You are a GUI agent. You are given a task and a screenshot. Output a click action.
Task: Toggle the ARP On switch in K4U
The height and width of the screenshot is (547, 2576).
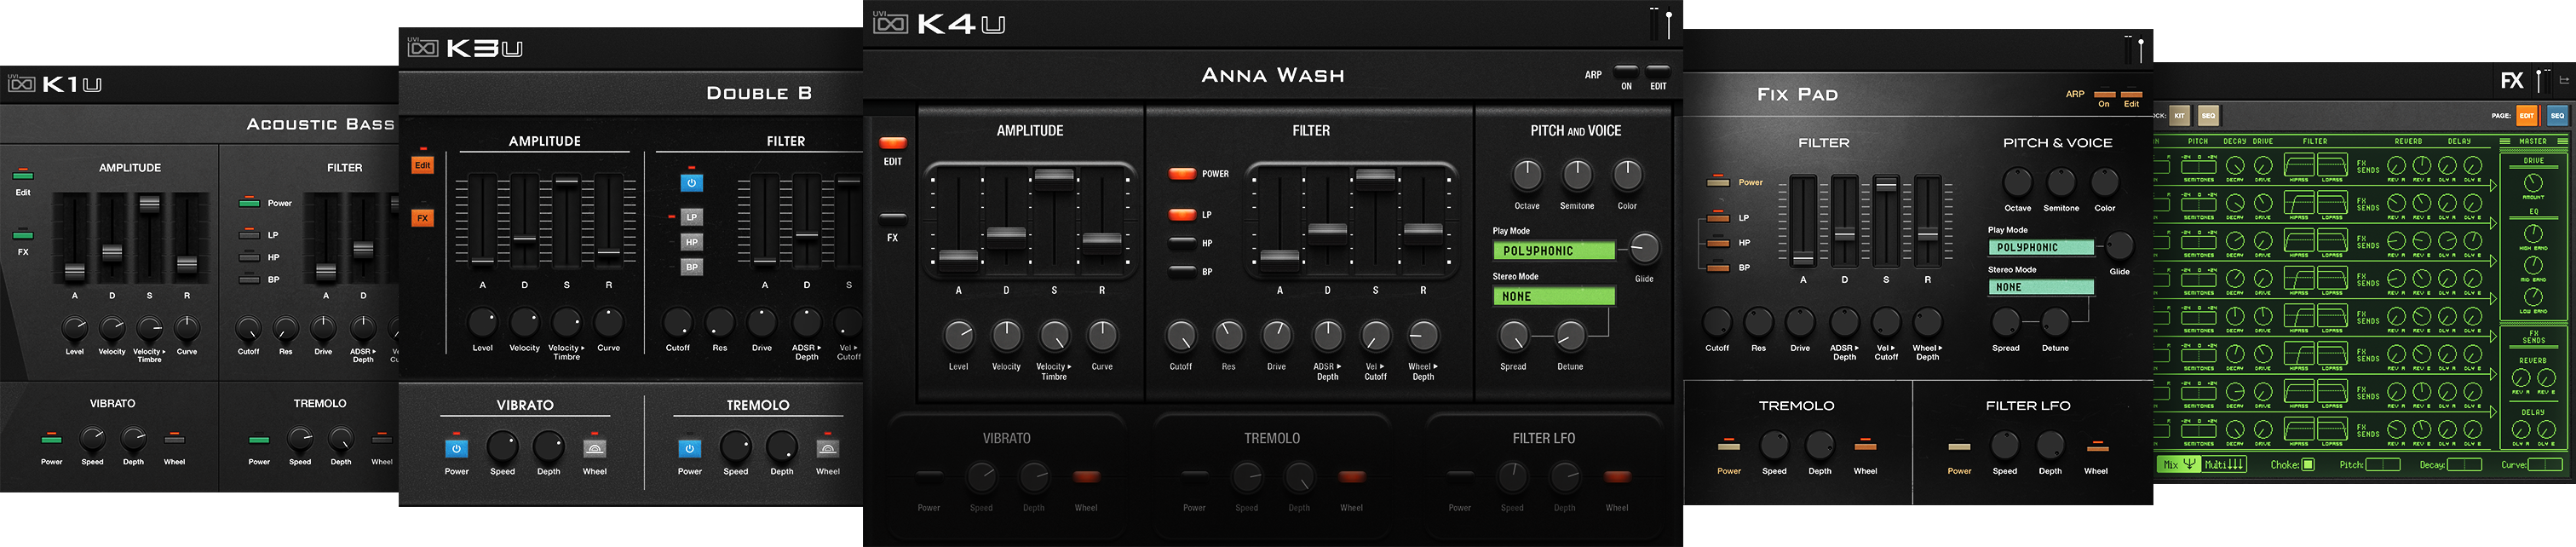tap(1626, 71)
